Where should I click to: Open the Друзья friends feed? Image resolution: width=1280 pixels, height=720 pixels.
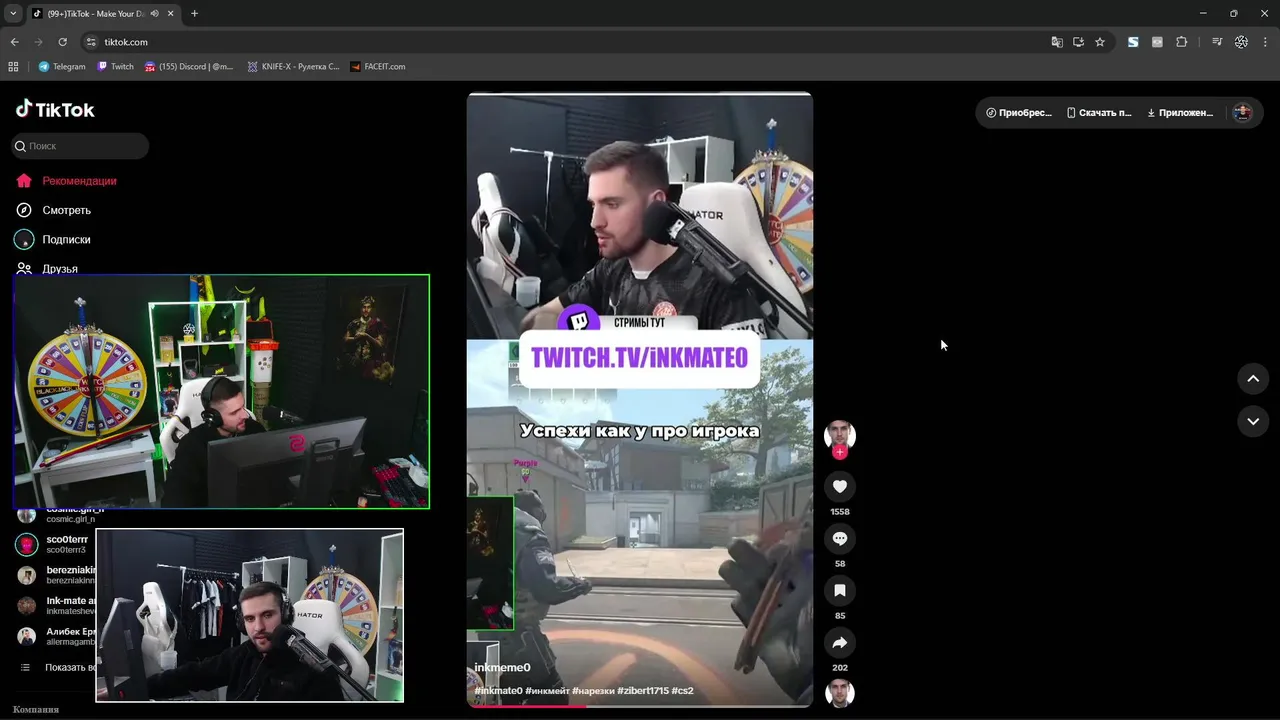pos(47,268)
